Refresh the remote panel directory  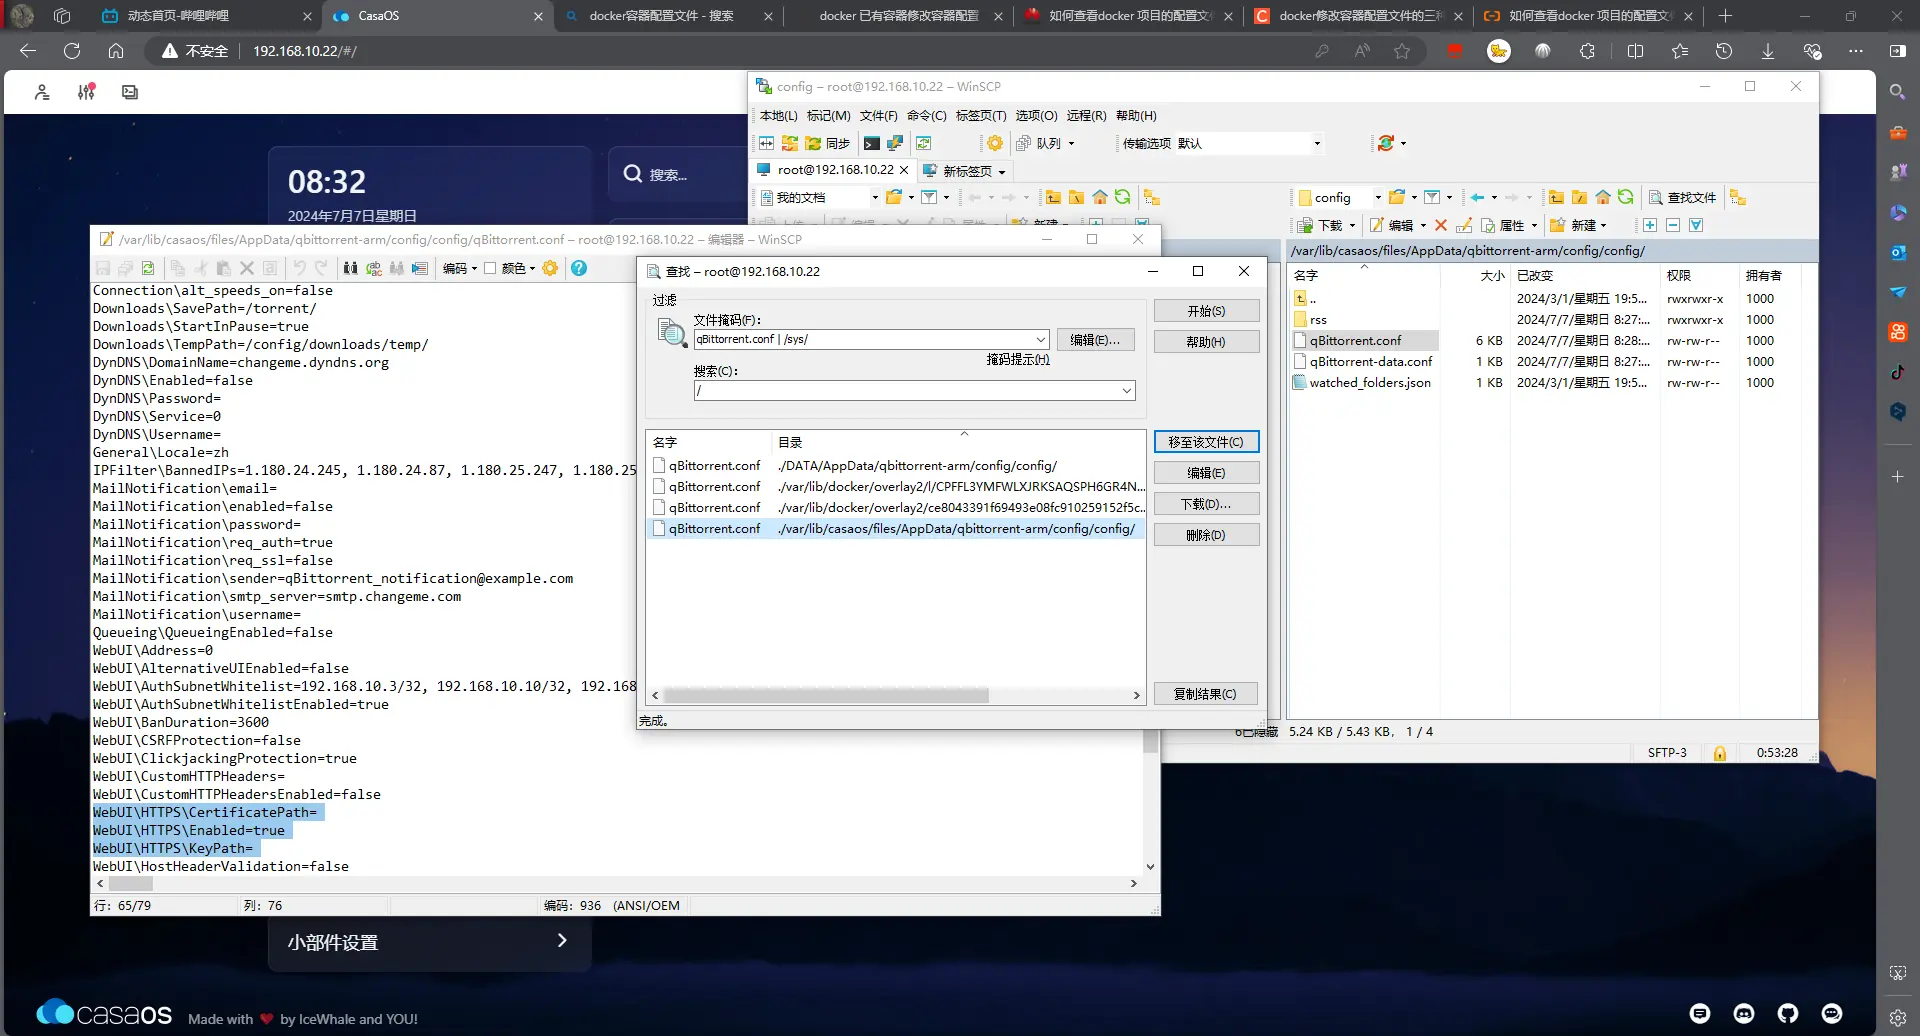(x=1626, y=197)
